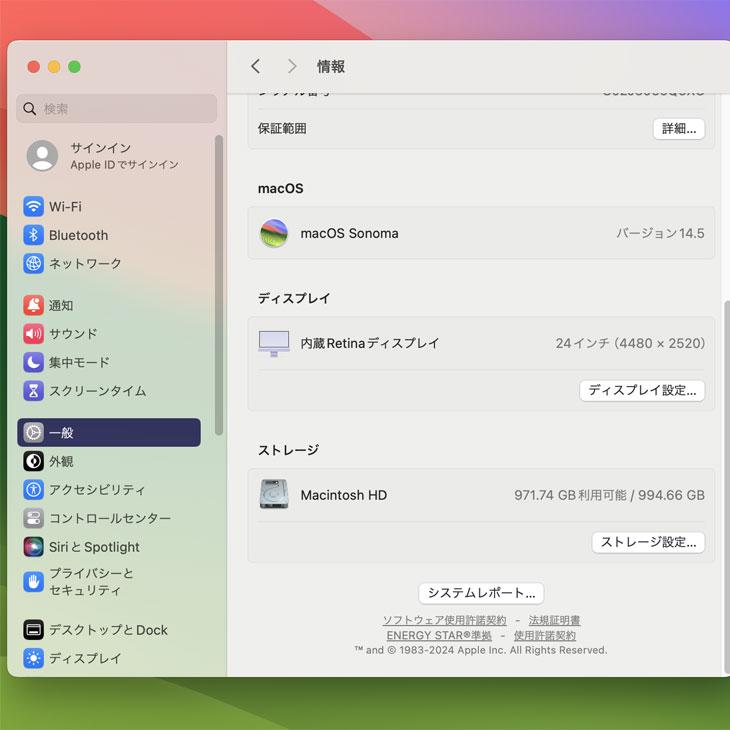Select デスクトップと Dock label
The width and height of the screenshot is (730, 730).
108,630
